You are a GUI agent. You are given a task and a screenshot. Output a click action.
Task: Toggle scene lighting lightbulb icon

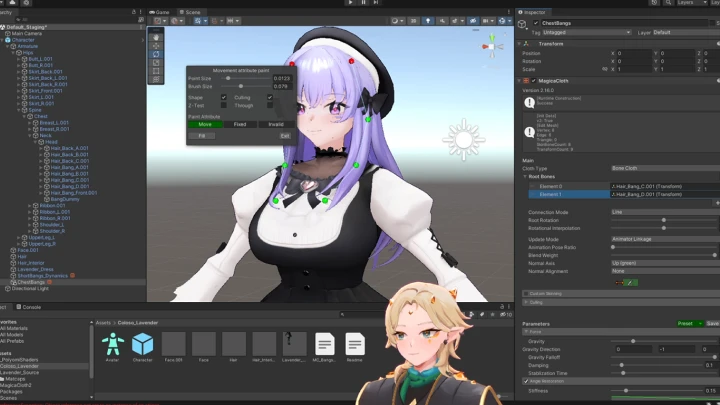428,21
